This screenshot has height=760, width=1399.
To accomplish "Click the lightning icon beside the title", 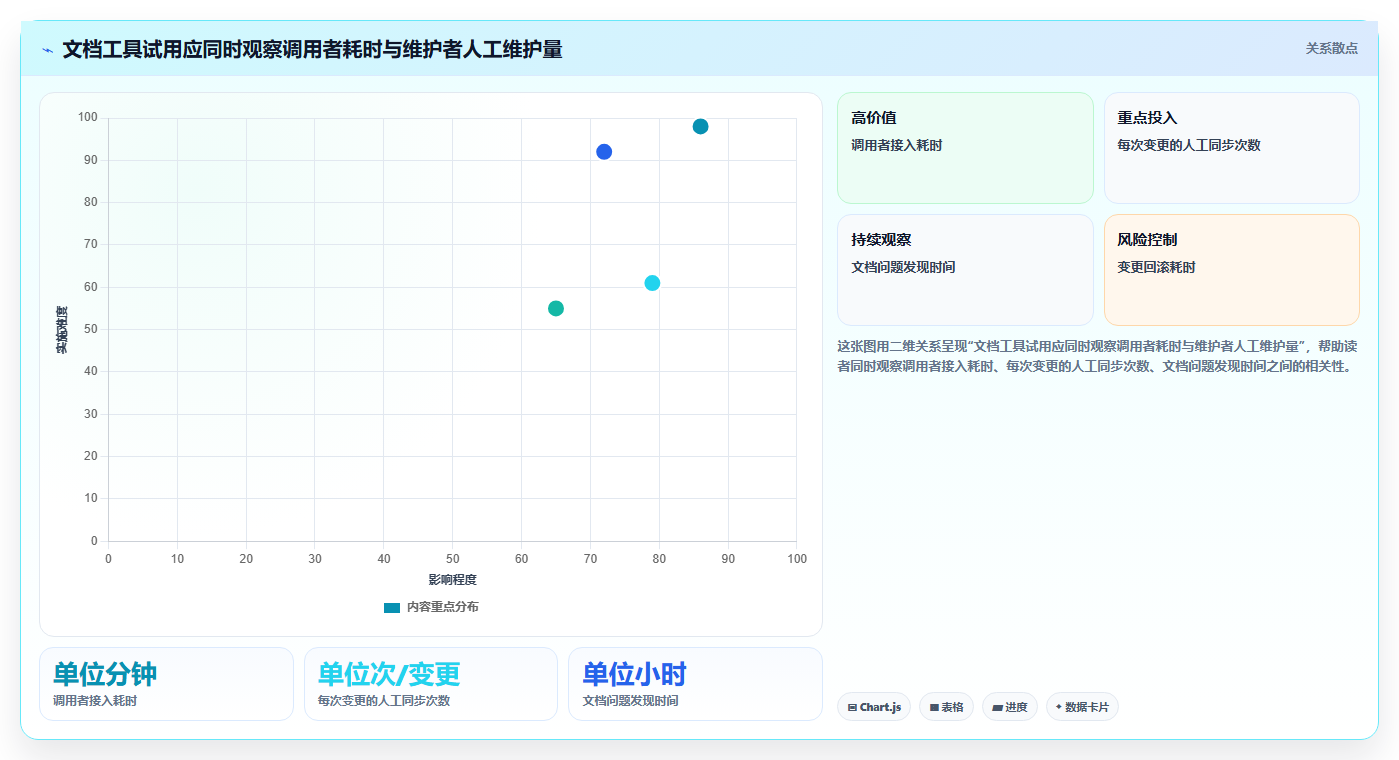I will pyautogui.click(x=48, y=50).
